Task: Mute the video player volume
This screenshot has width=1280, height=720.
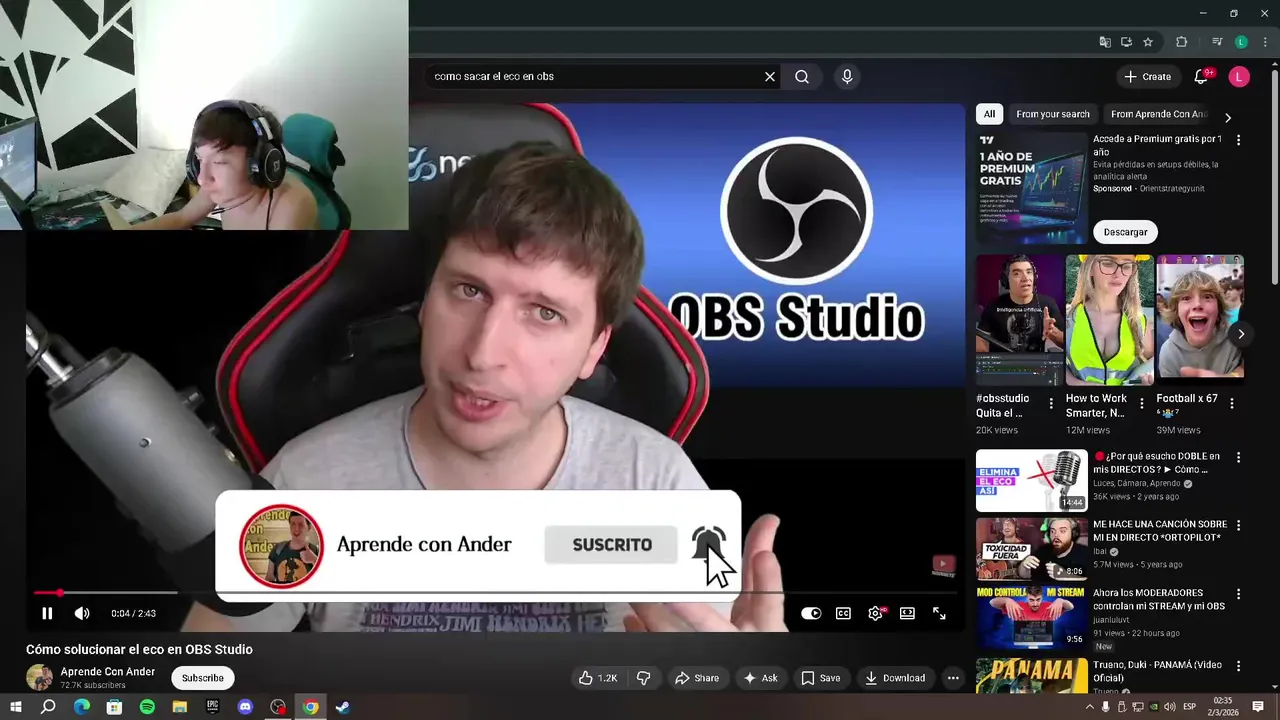Action: point(82,613)
